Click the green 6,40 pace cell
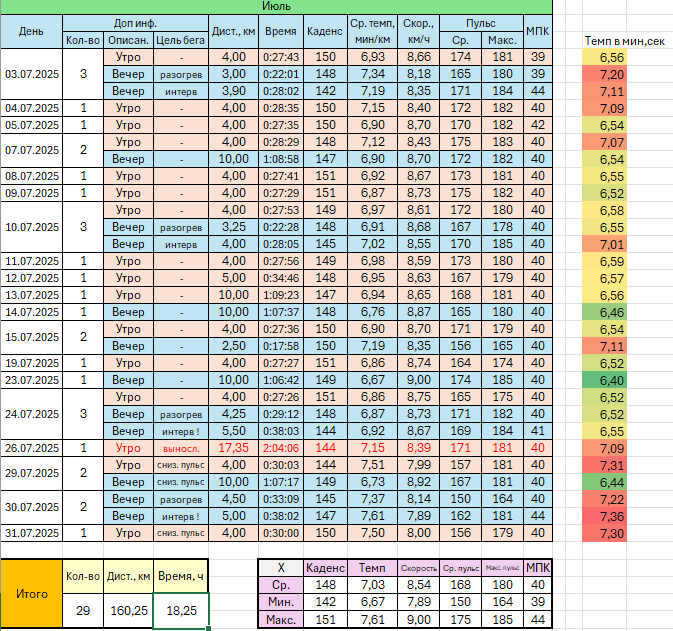673x631 pixels. pyautogui.click(x=611, y=380)
